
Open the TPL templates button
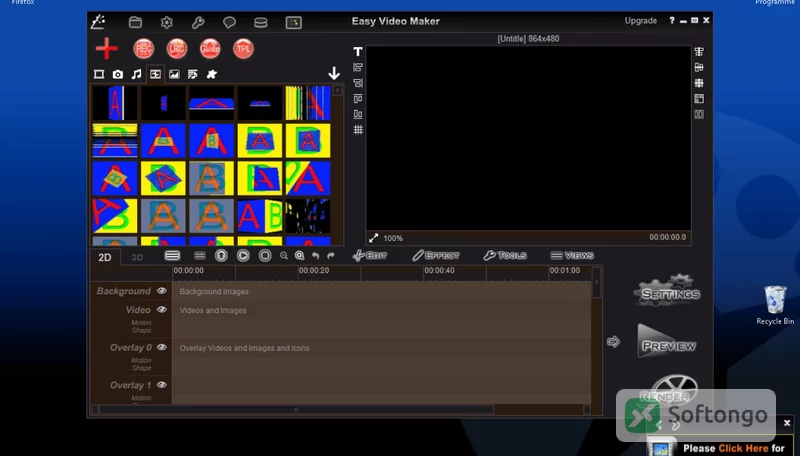coord(243,48)
